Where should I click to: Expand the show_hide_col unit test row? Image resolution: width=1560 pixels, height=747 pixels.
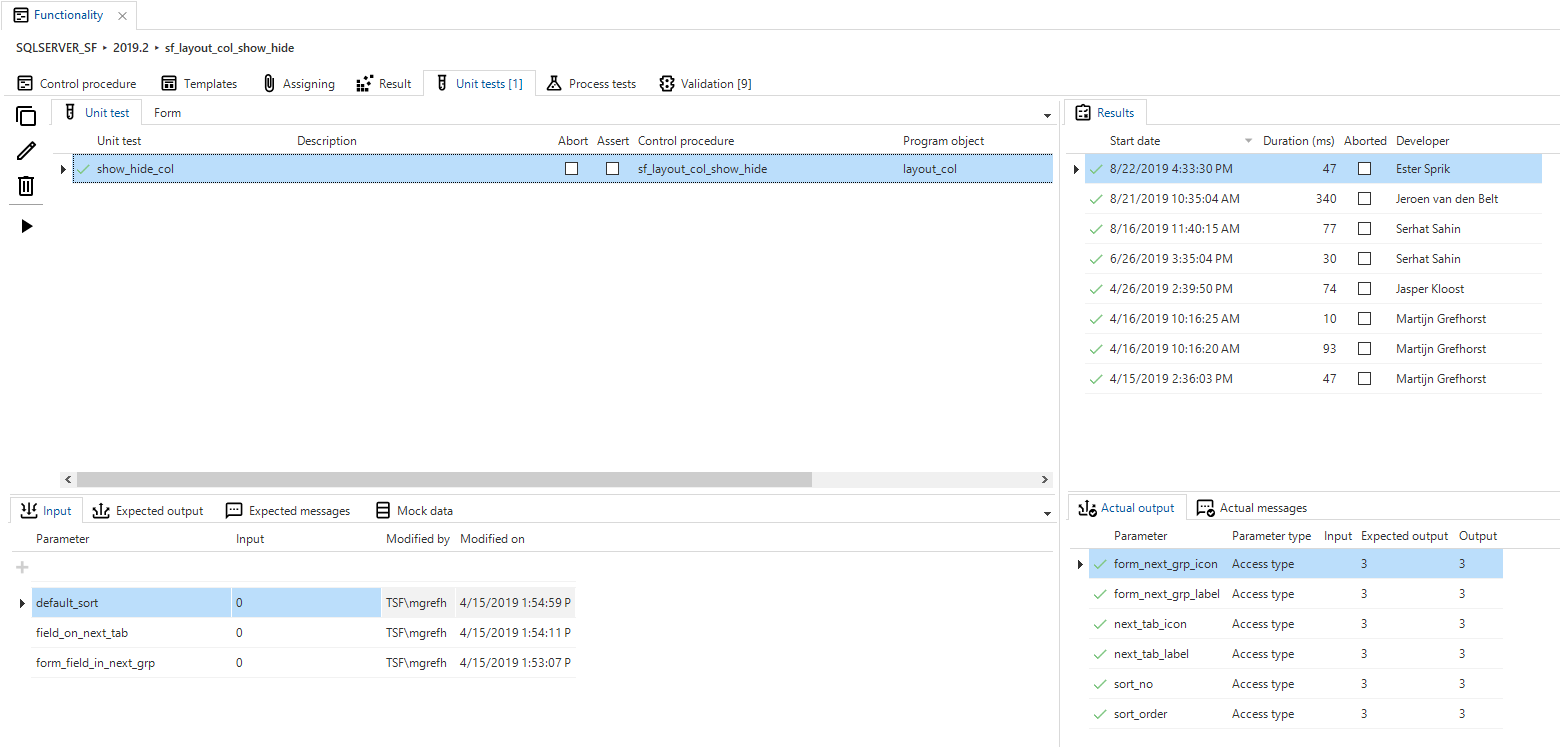click(63, 168)
